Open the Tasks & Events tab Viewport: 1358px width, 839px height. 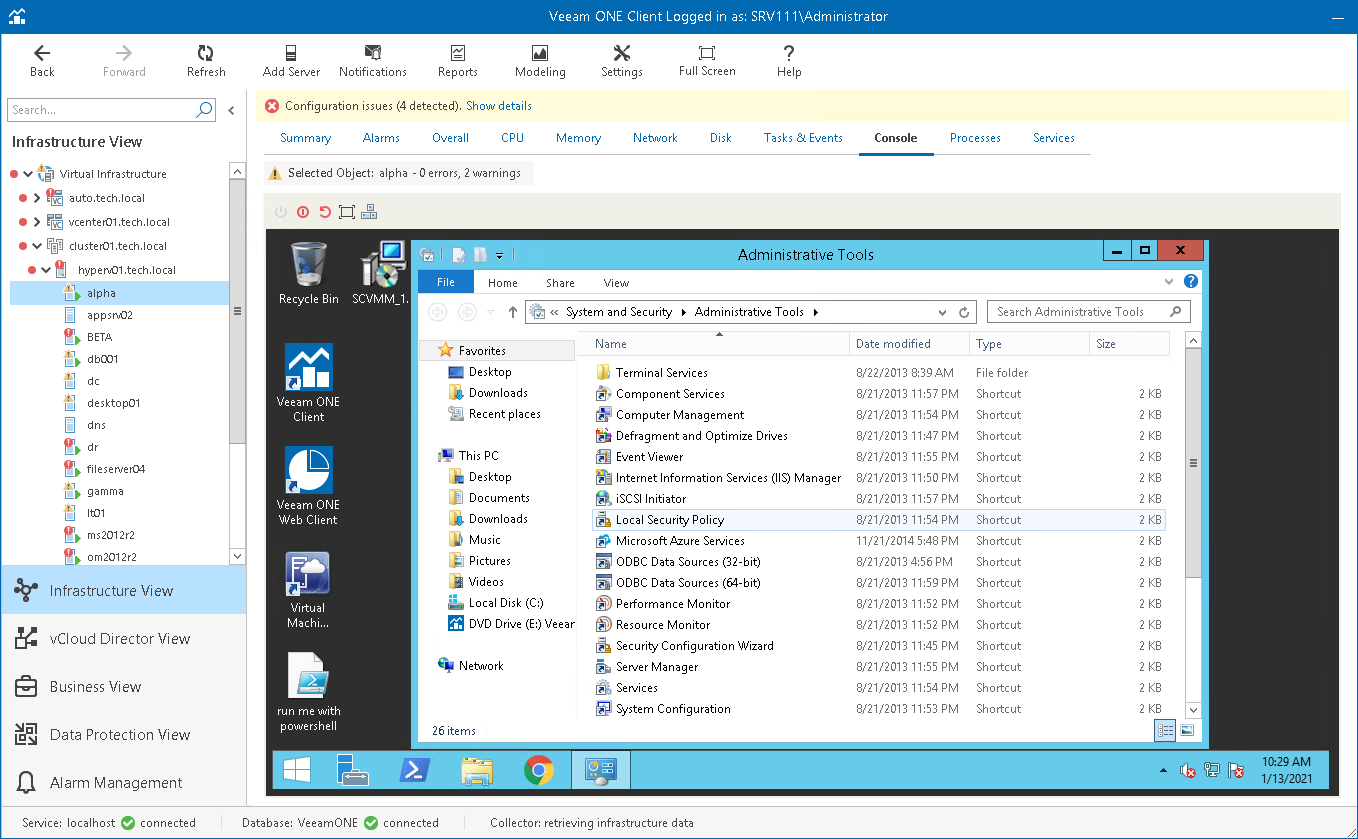[x=803, y=138]
